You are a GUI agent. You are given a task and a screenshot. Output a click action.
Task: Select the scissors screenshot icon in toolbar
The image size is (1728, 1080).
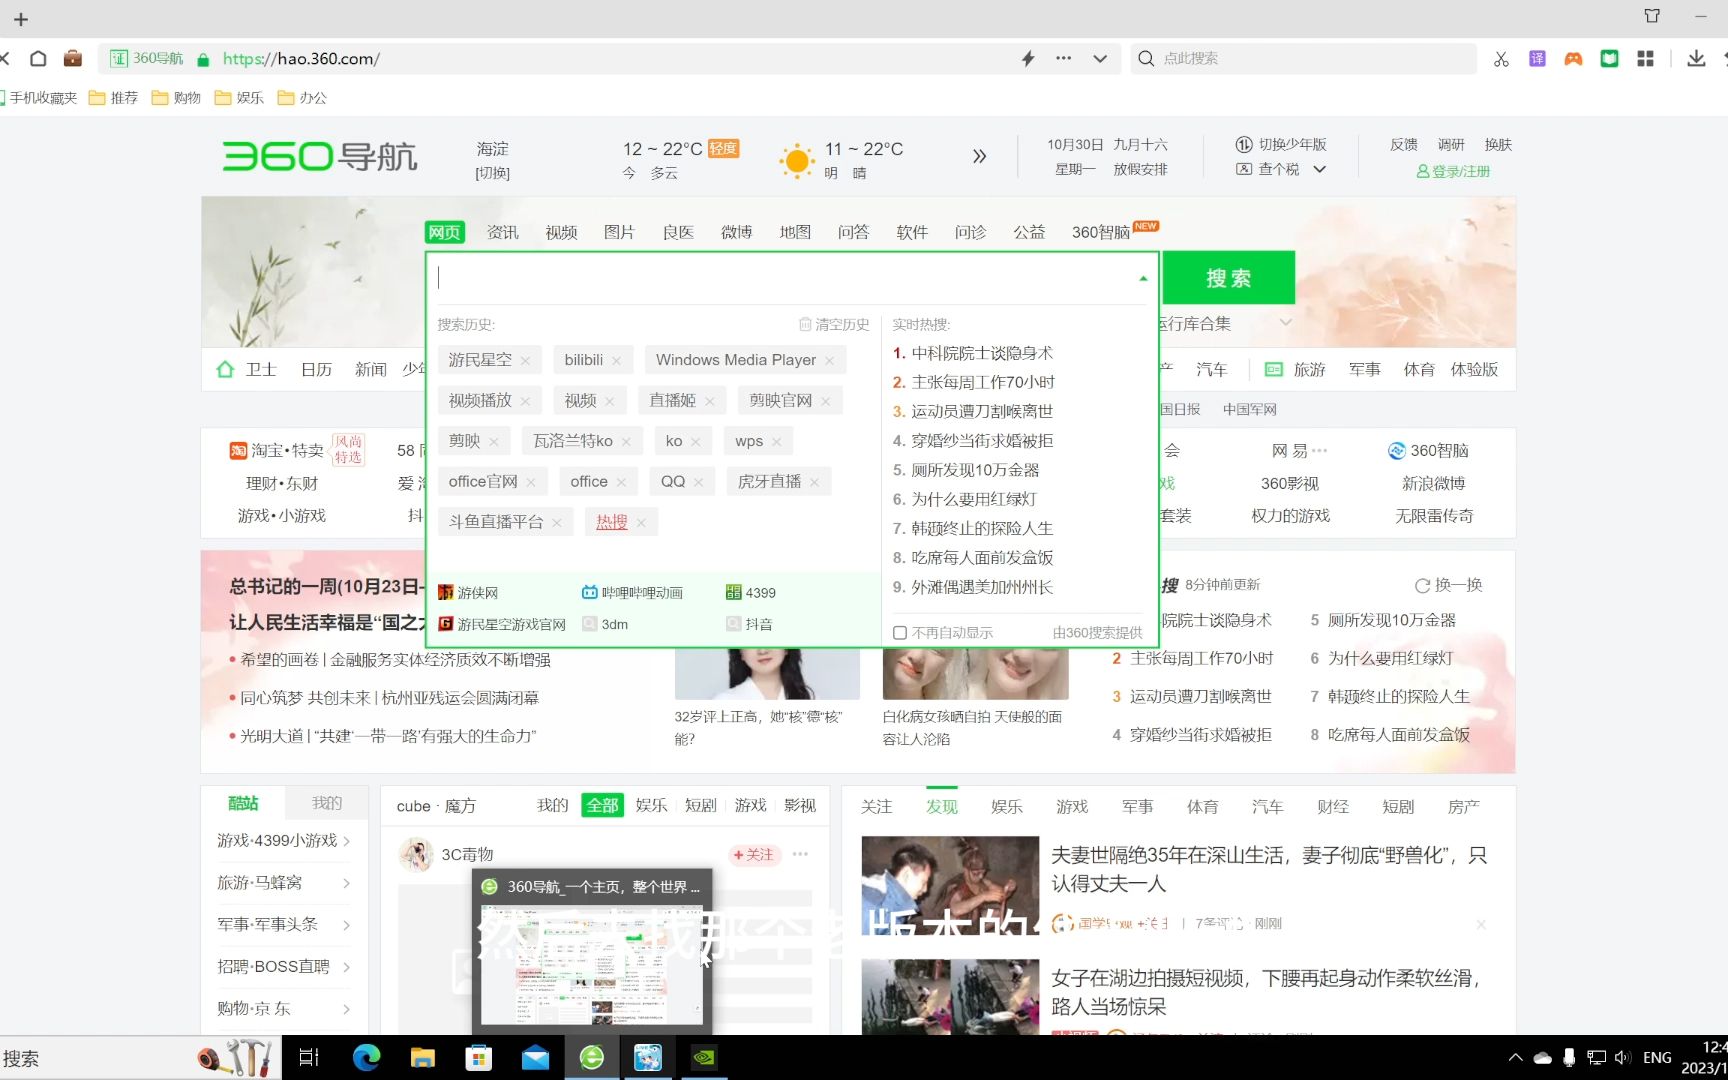[x=1500, y=58]
